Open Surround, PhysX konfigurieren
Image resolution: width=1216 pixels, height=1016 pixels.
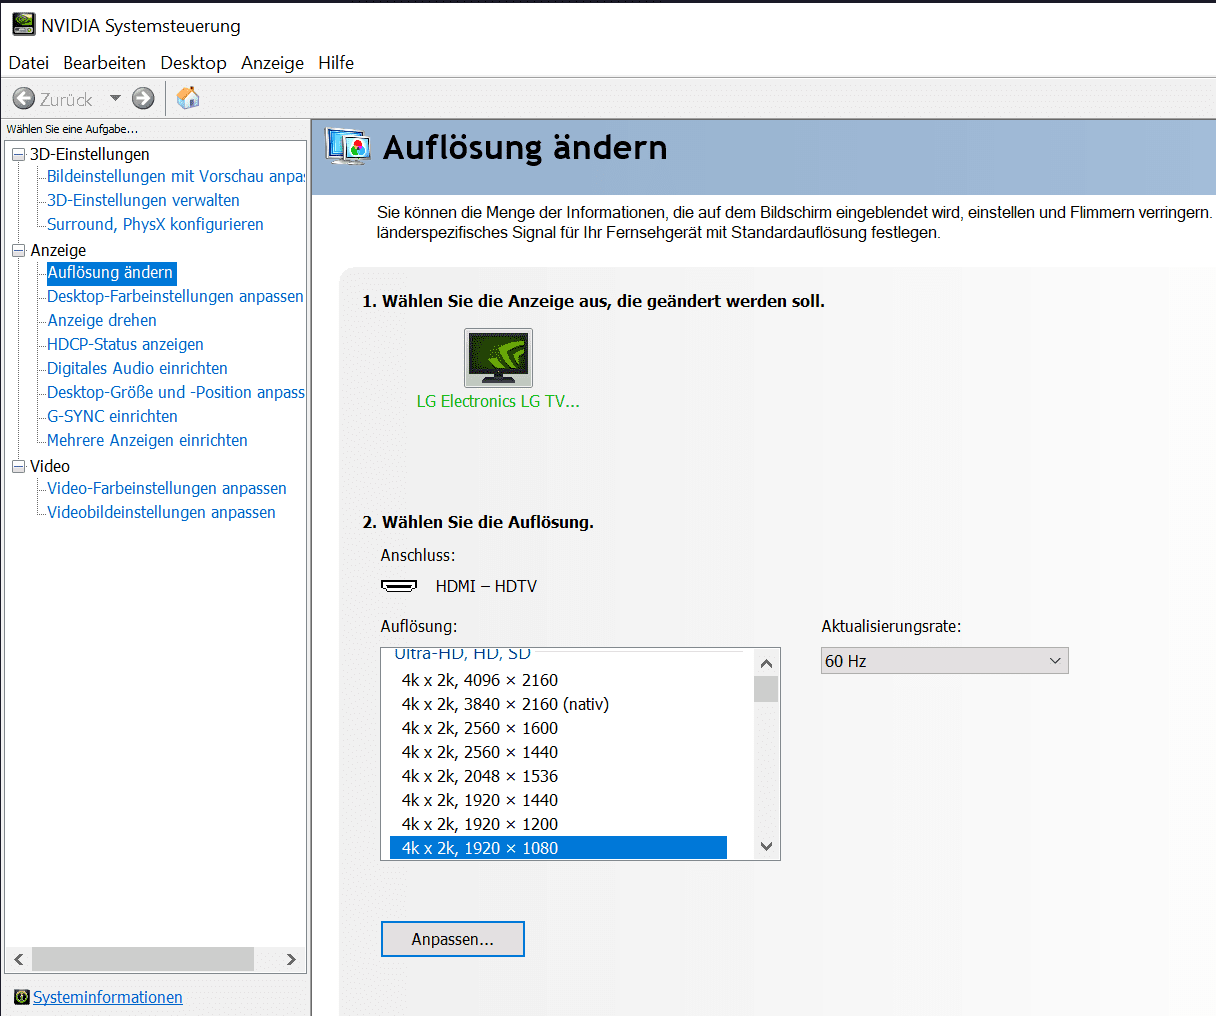coord(155,224)
